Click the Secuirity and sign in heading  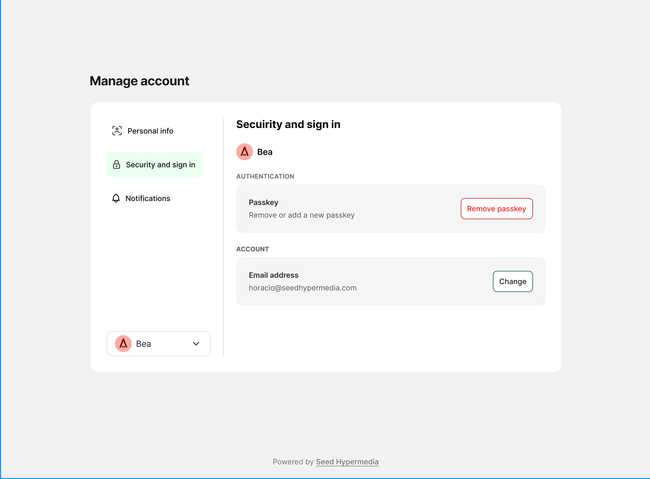(x=288, y=125)
